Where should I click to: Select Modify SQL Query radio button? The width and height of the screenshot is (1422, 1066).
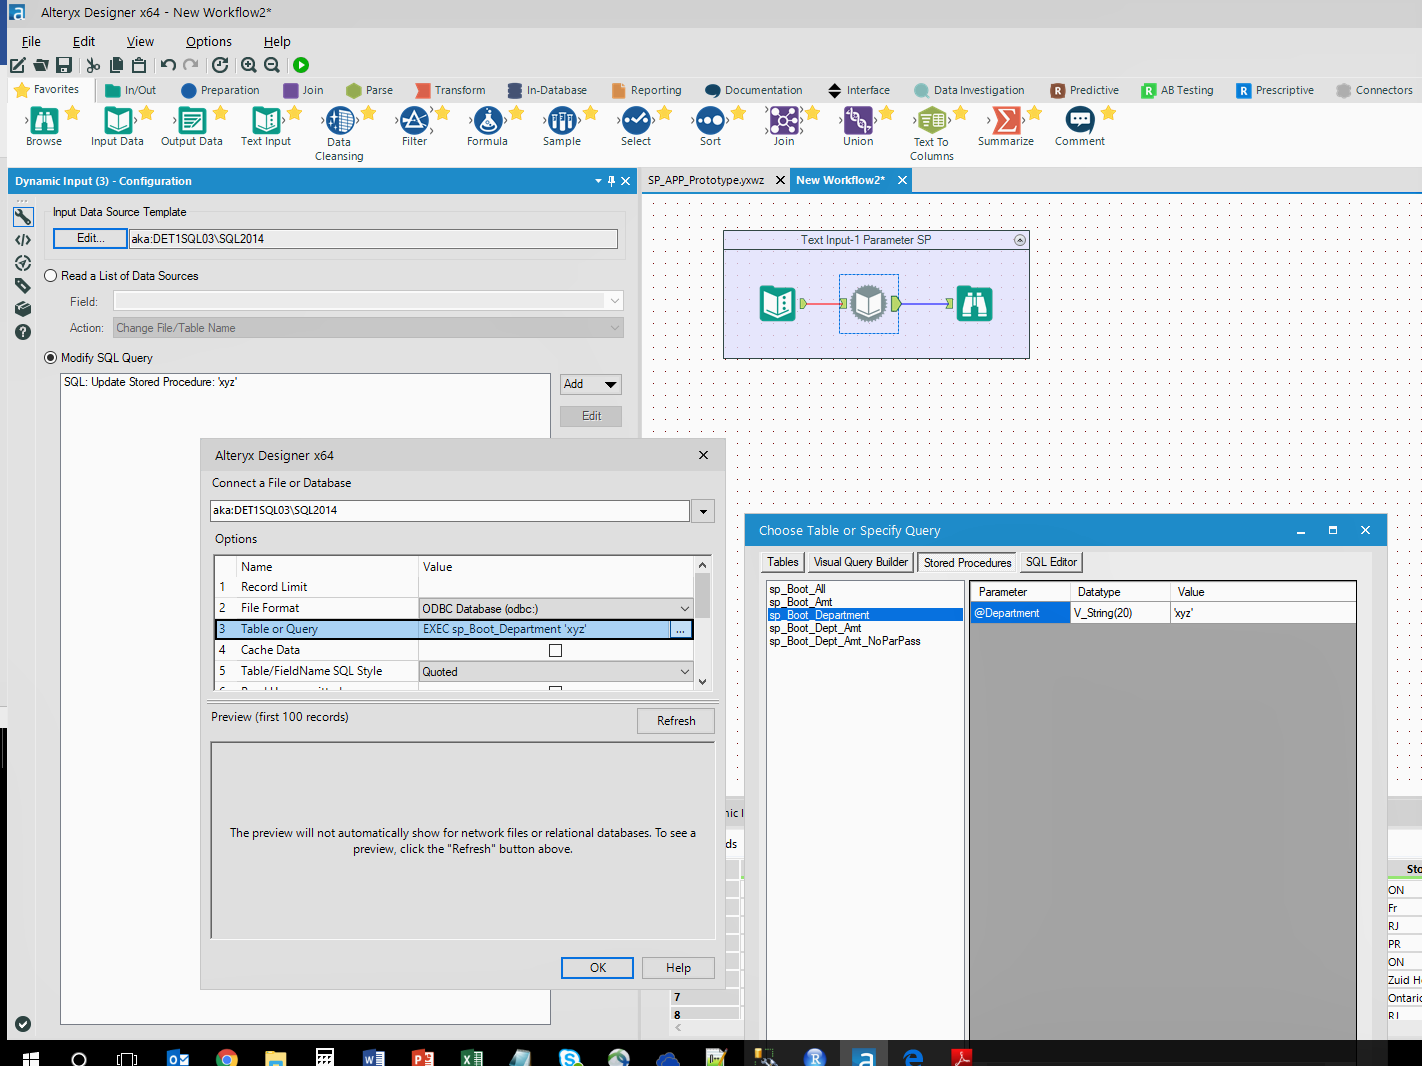point(51,358)
